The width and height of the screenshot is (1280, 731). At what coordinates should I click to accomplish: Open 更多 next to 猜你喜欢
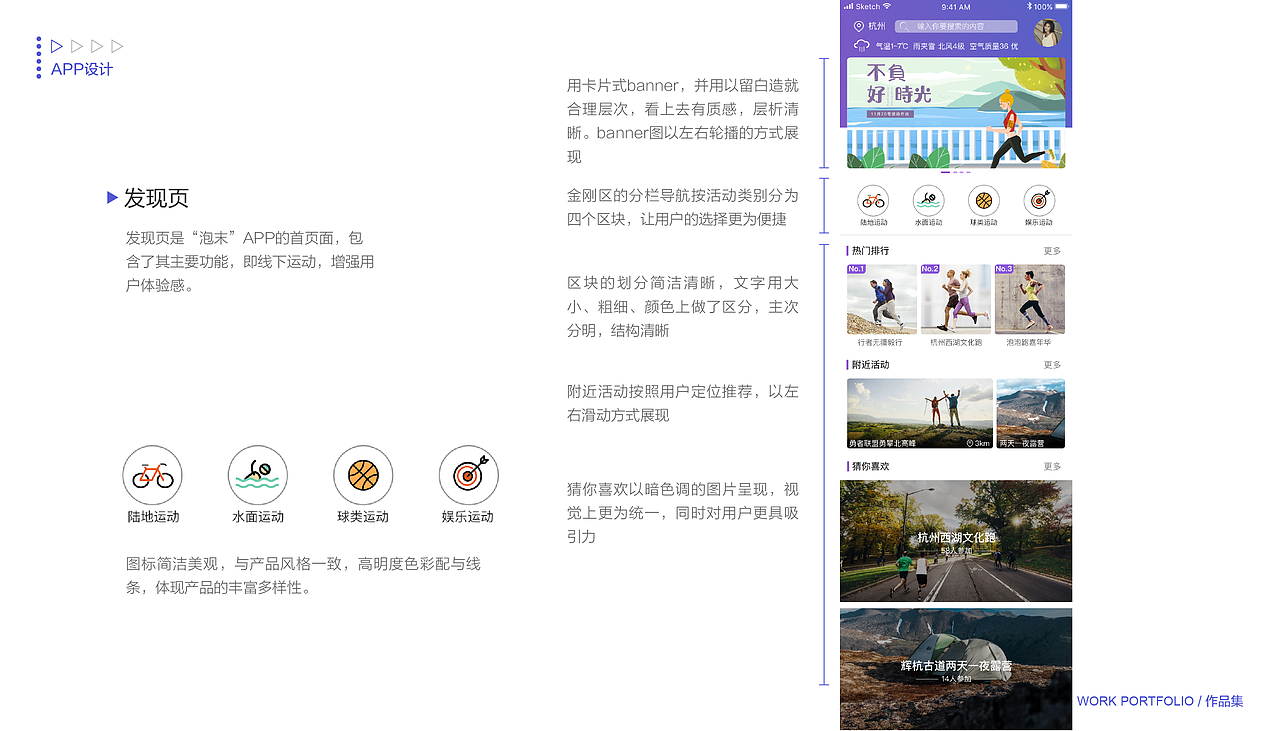1050,465
